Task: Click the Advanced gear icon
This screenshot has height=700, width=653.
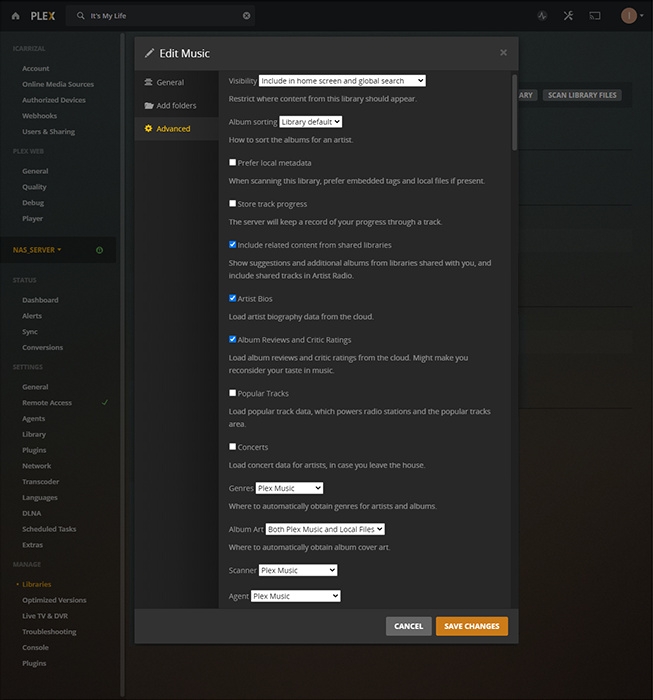Action: click(149, 129)
